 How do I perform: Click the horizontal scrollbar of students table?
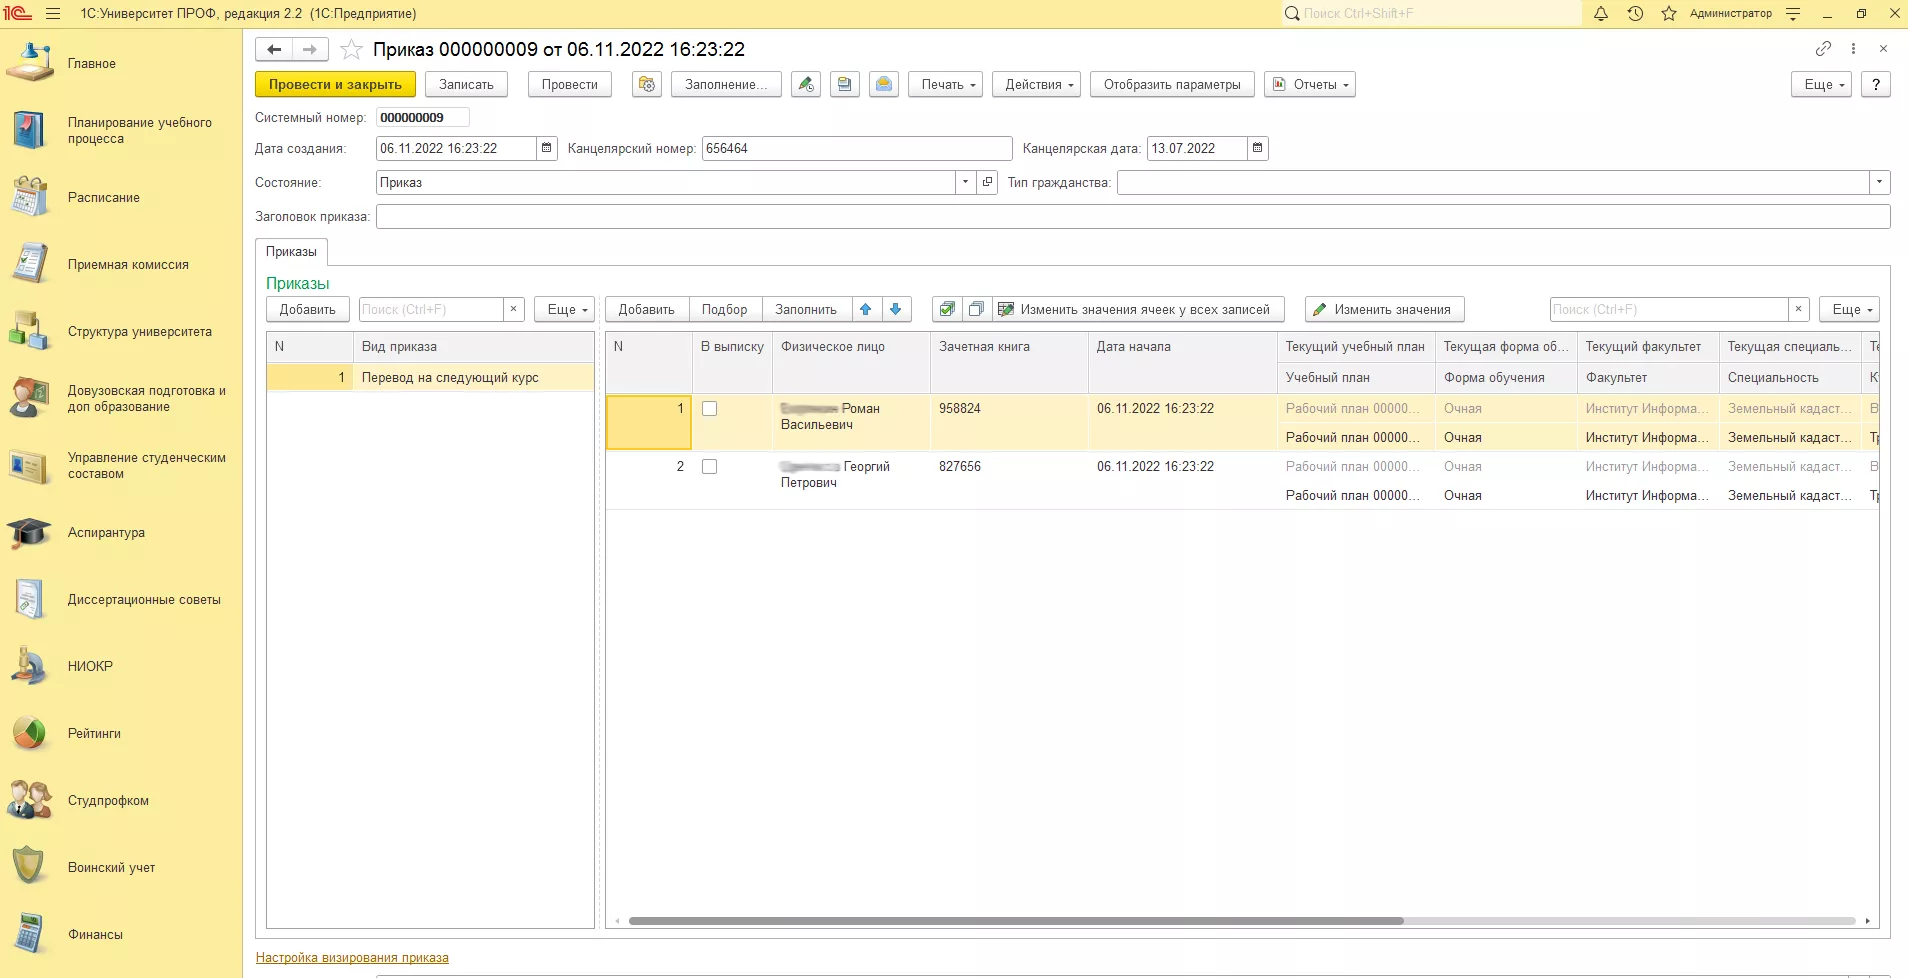tap(1016, 921)
